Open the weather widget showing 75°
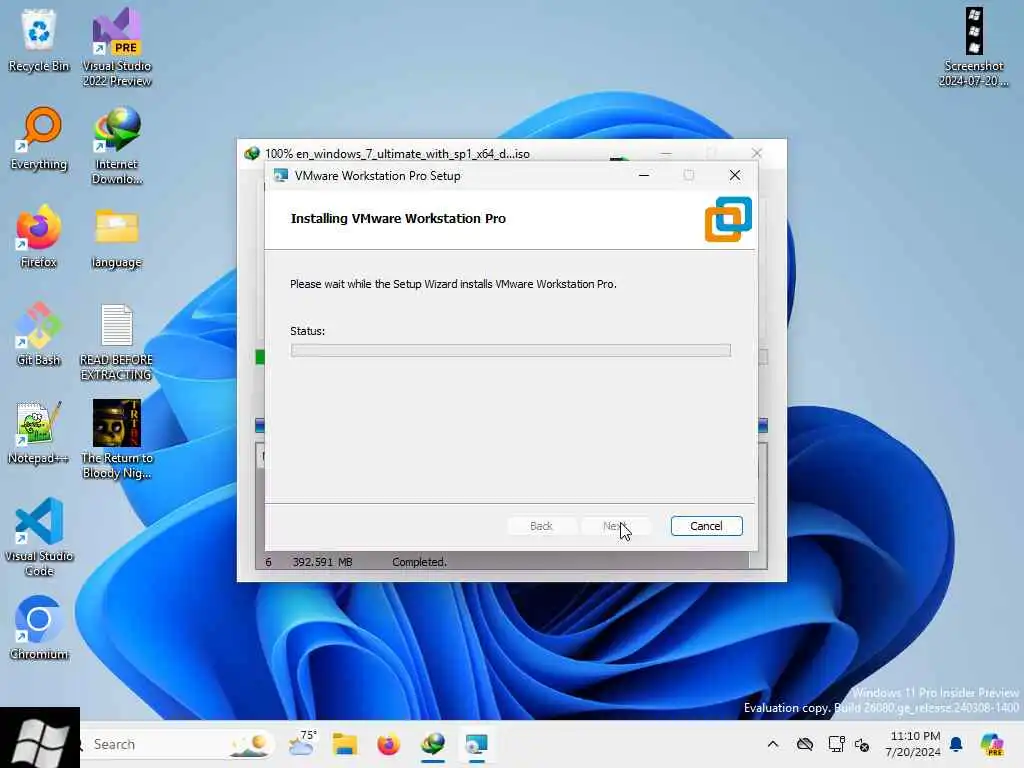 tap(302, 744)
